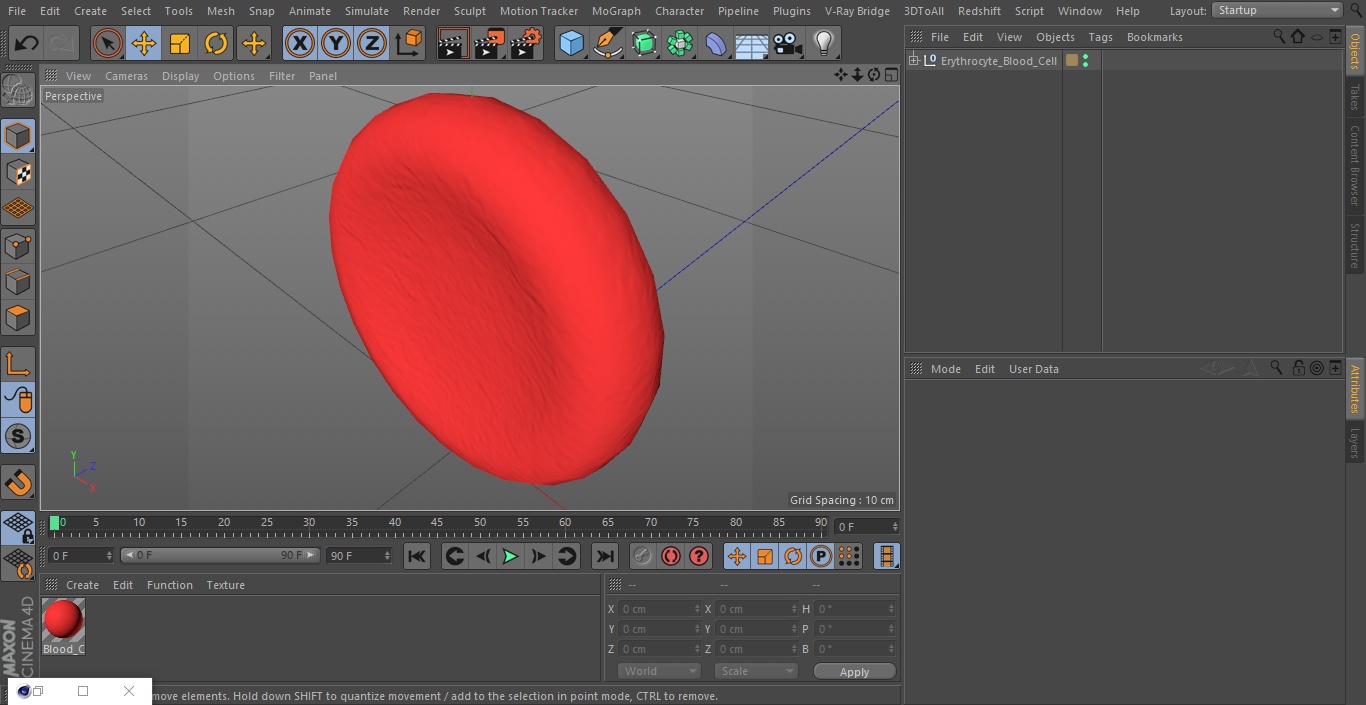Toggle Z axis lock
This screenshot has height=705, width=1366.
[372, 44]
